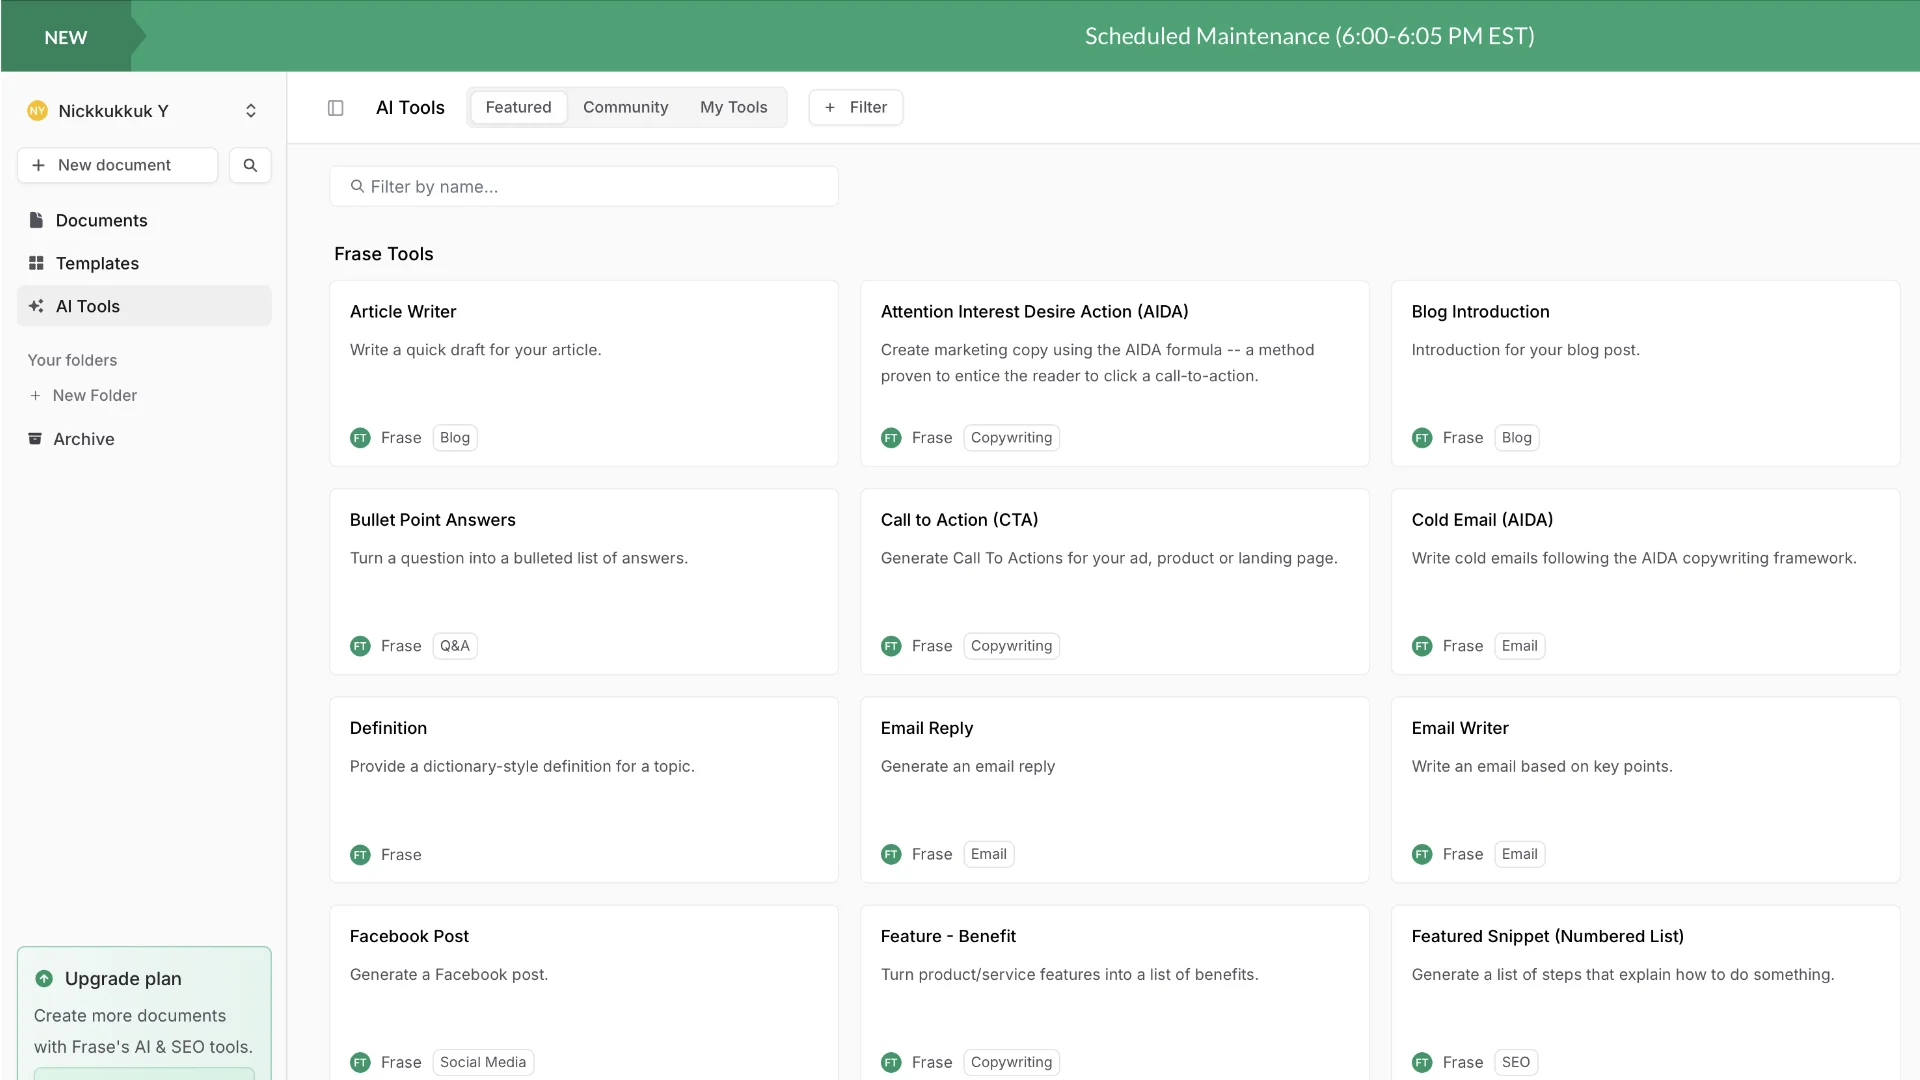Viewport: 1920px width, 1080px height.
Task: Switch to the Community tab
Action: coord(625,107)
